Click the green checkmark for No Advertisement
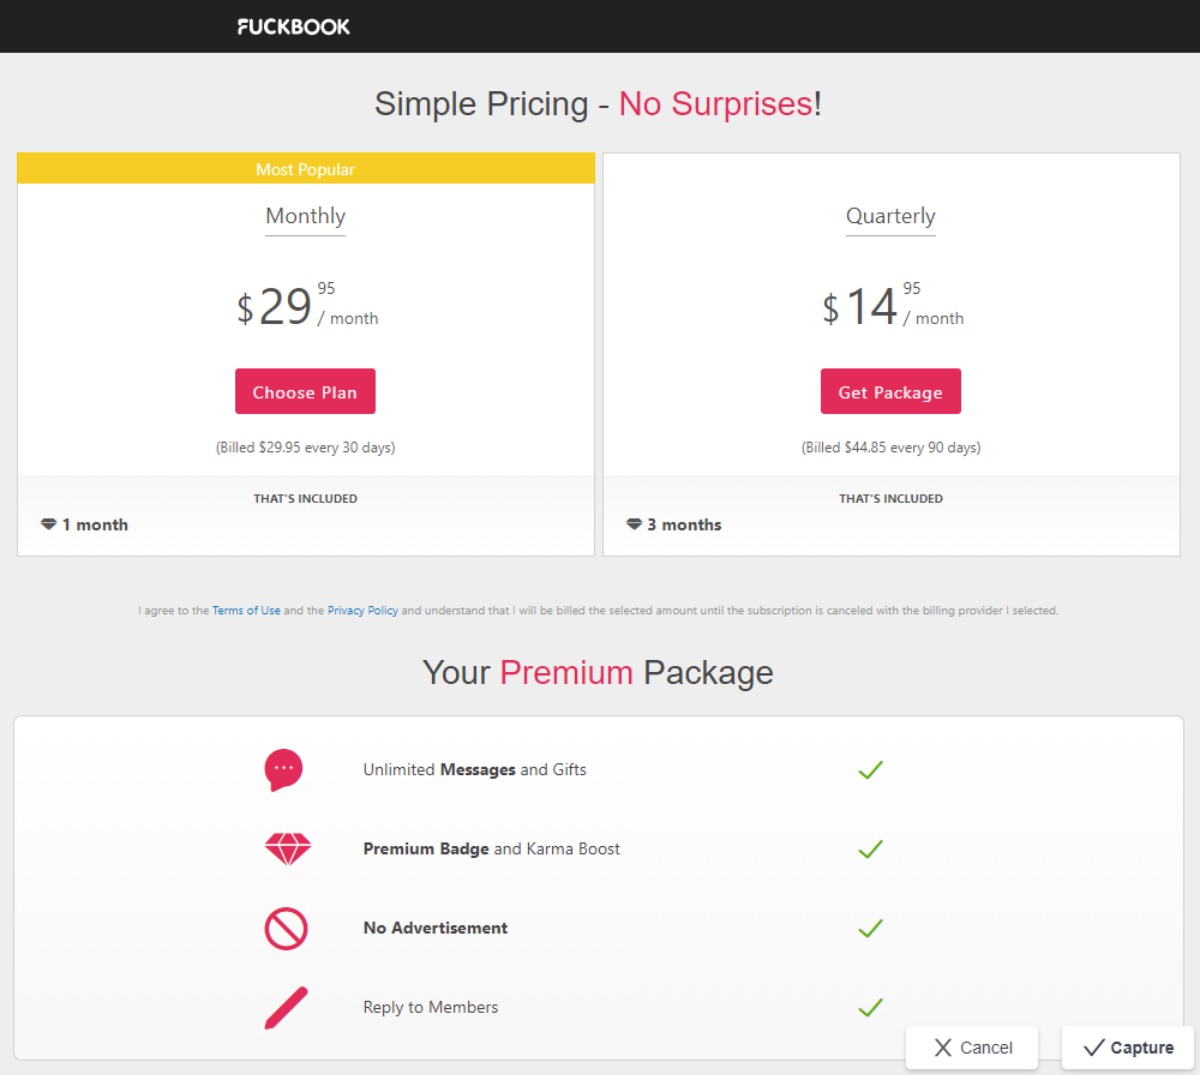 pos(870,929)
